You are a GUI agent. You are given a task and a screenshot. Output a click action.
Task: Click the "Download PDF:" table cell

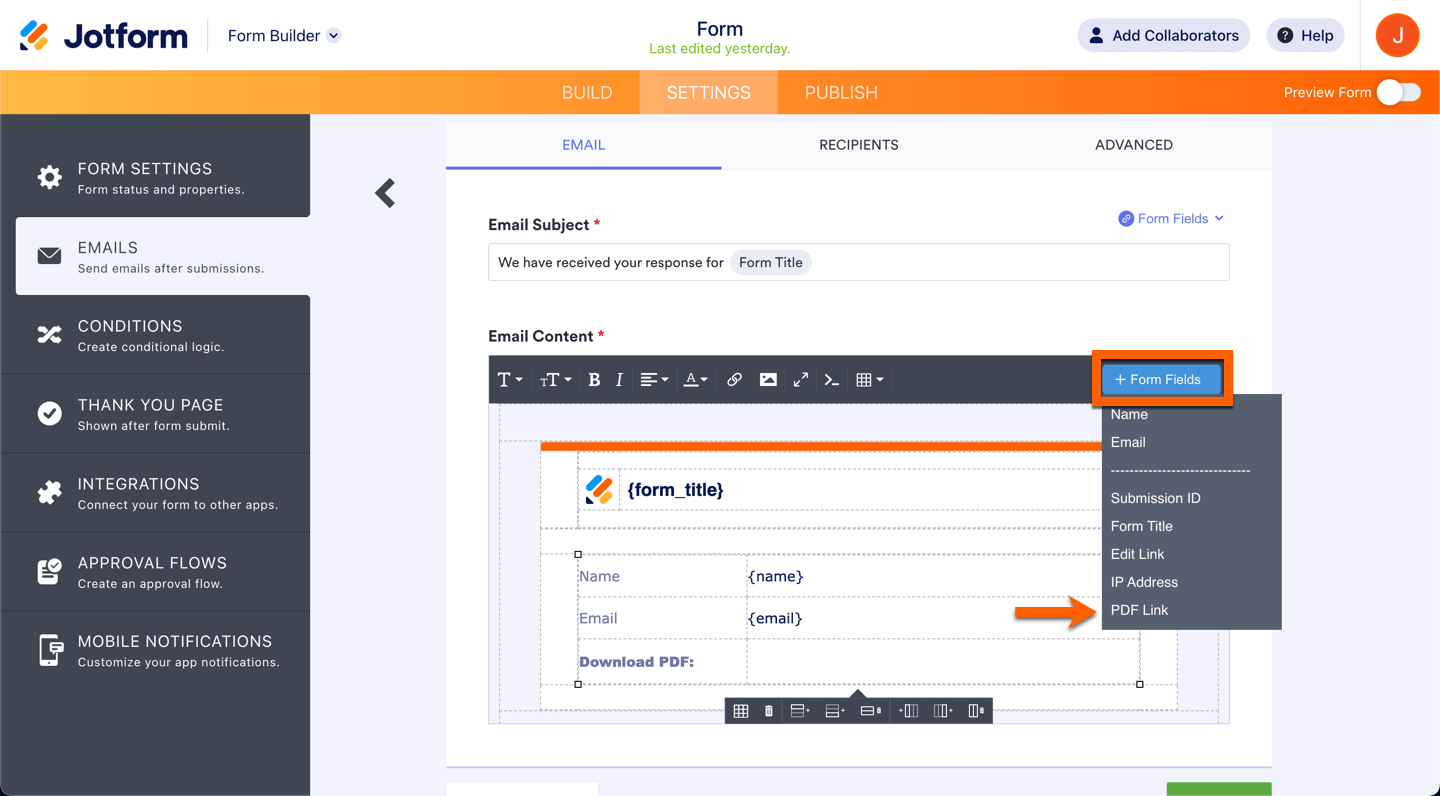pyautogui.click(x=662, y=661)
